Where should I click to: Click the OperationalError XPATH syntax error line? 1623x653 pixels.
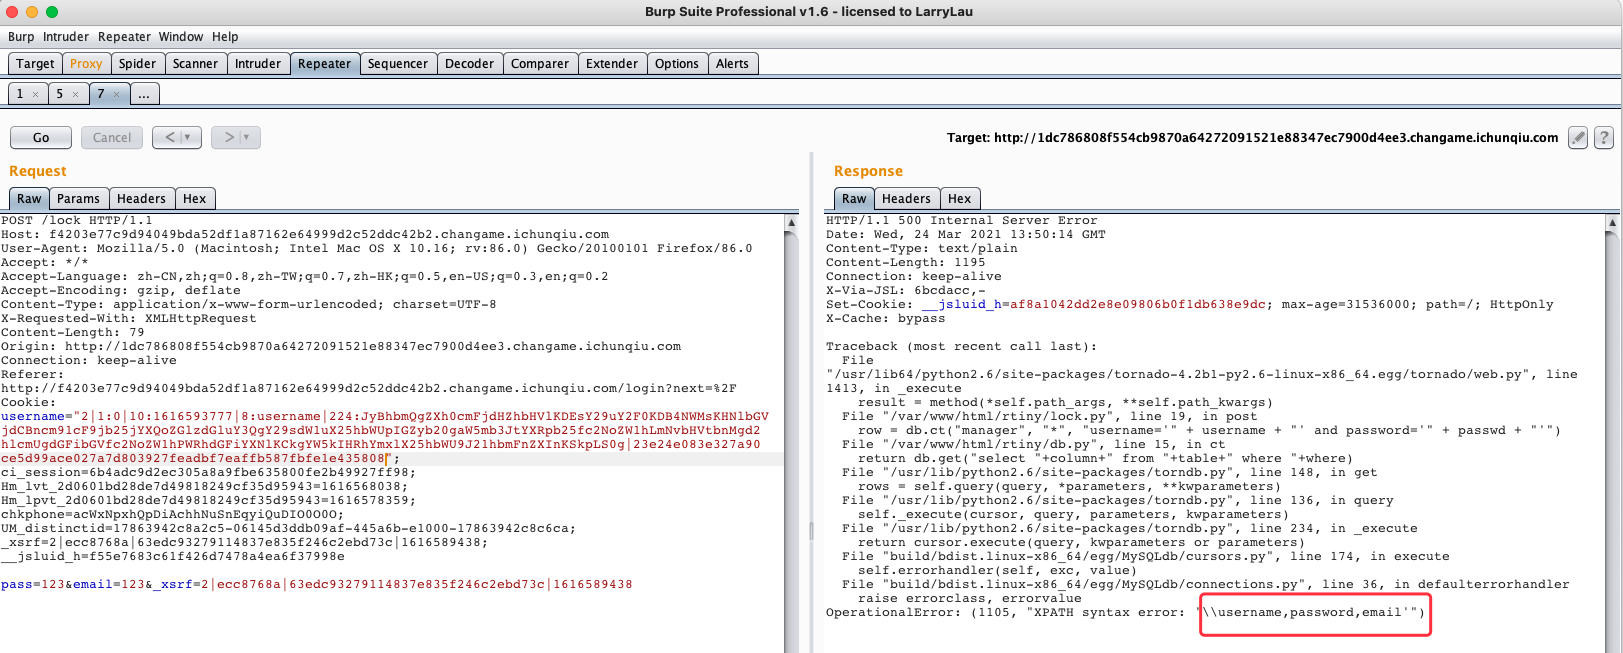[x=1125, y=612]
